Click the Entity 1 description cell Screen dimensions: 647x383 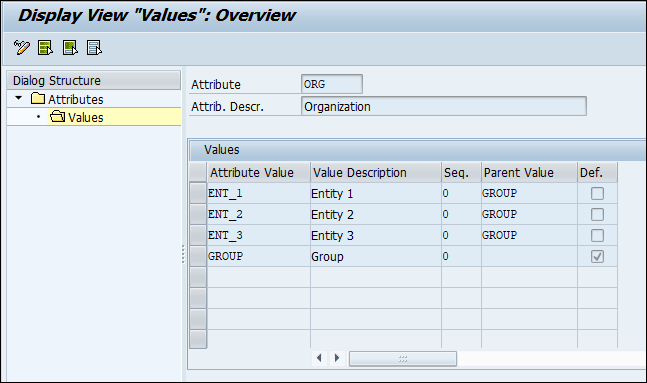[376, 193]
